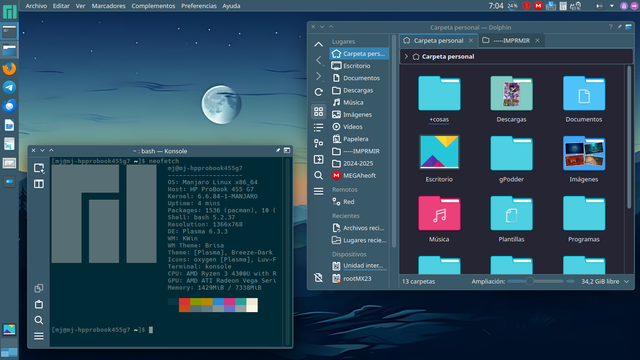Click the calendar icon in system tray
This screenshot has height=360, width=640.
point(563,6)
